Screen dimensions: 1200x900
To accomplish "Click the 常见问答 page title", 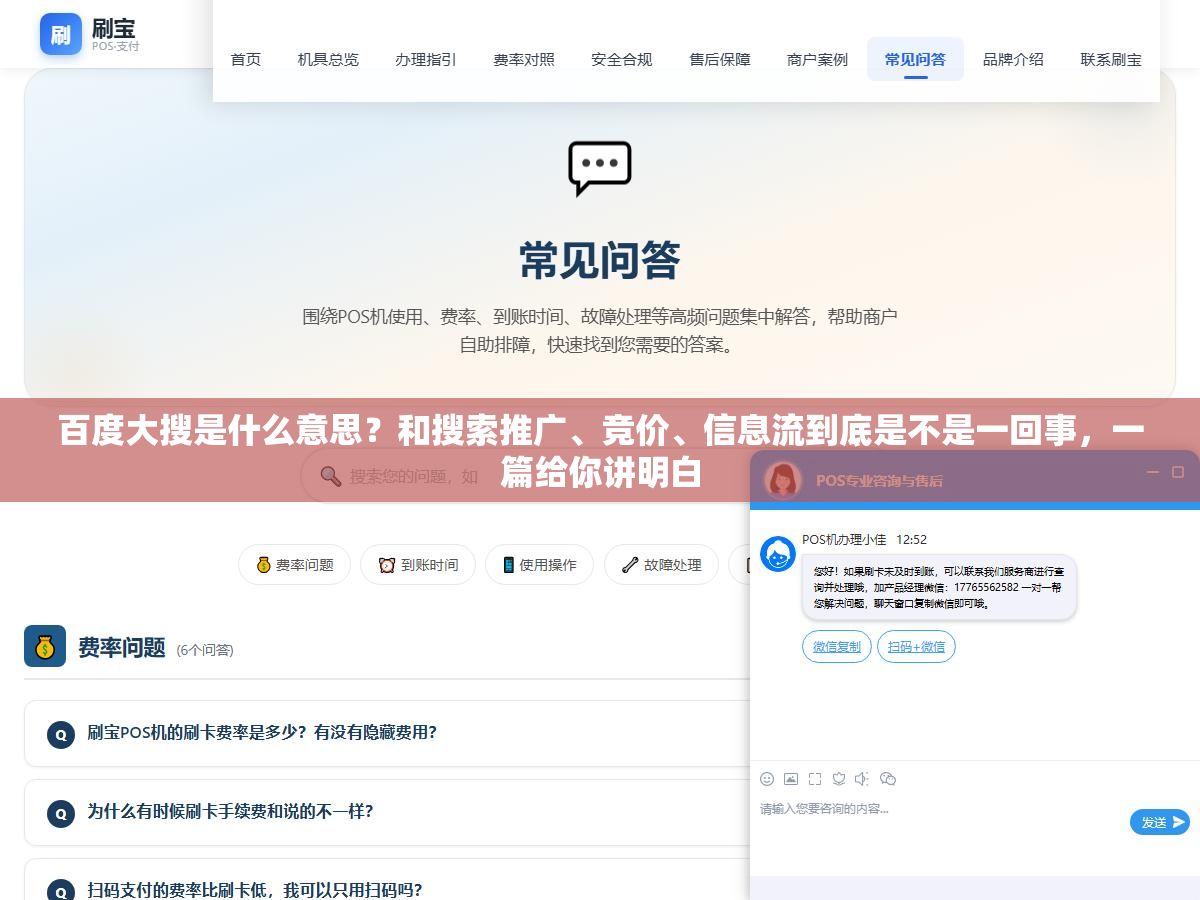I will point(600,260).
